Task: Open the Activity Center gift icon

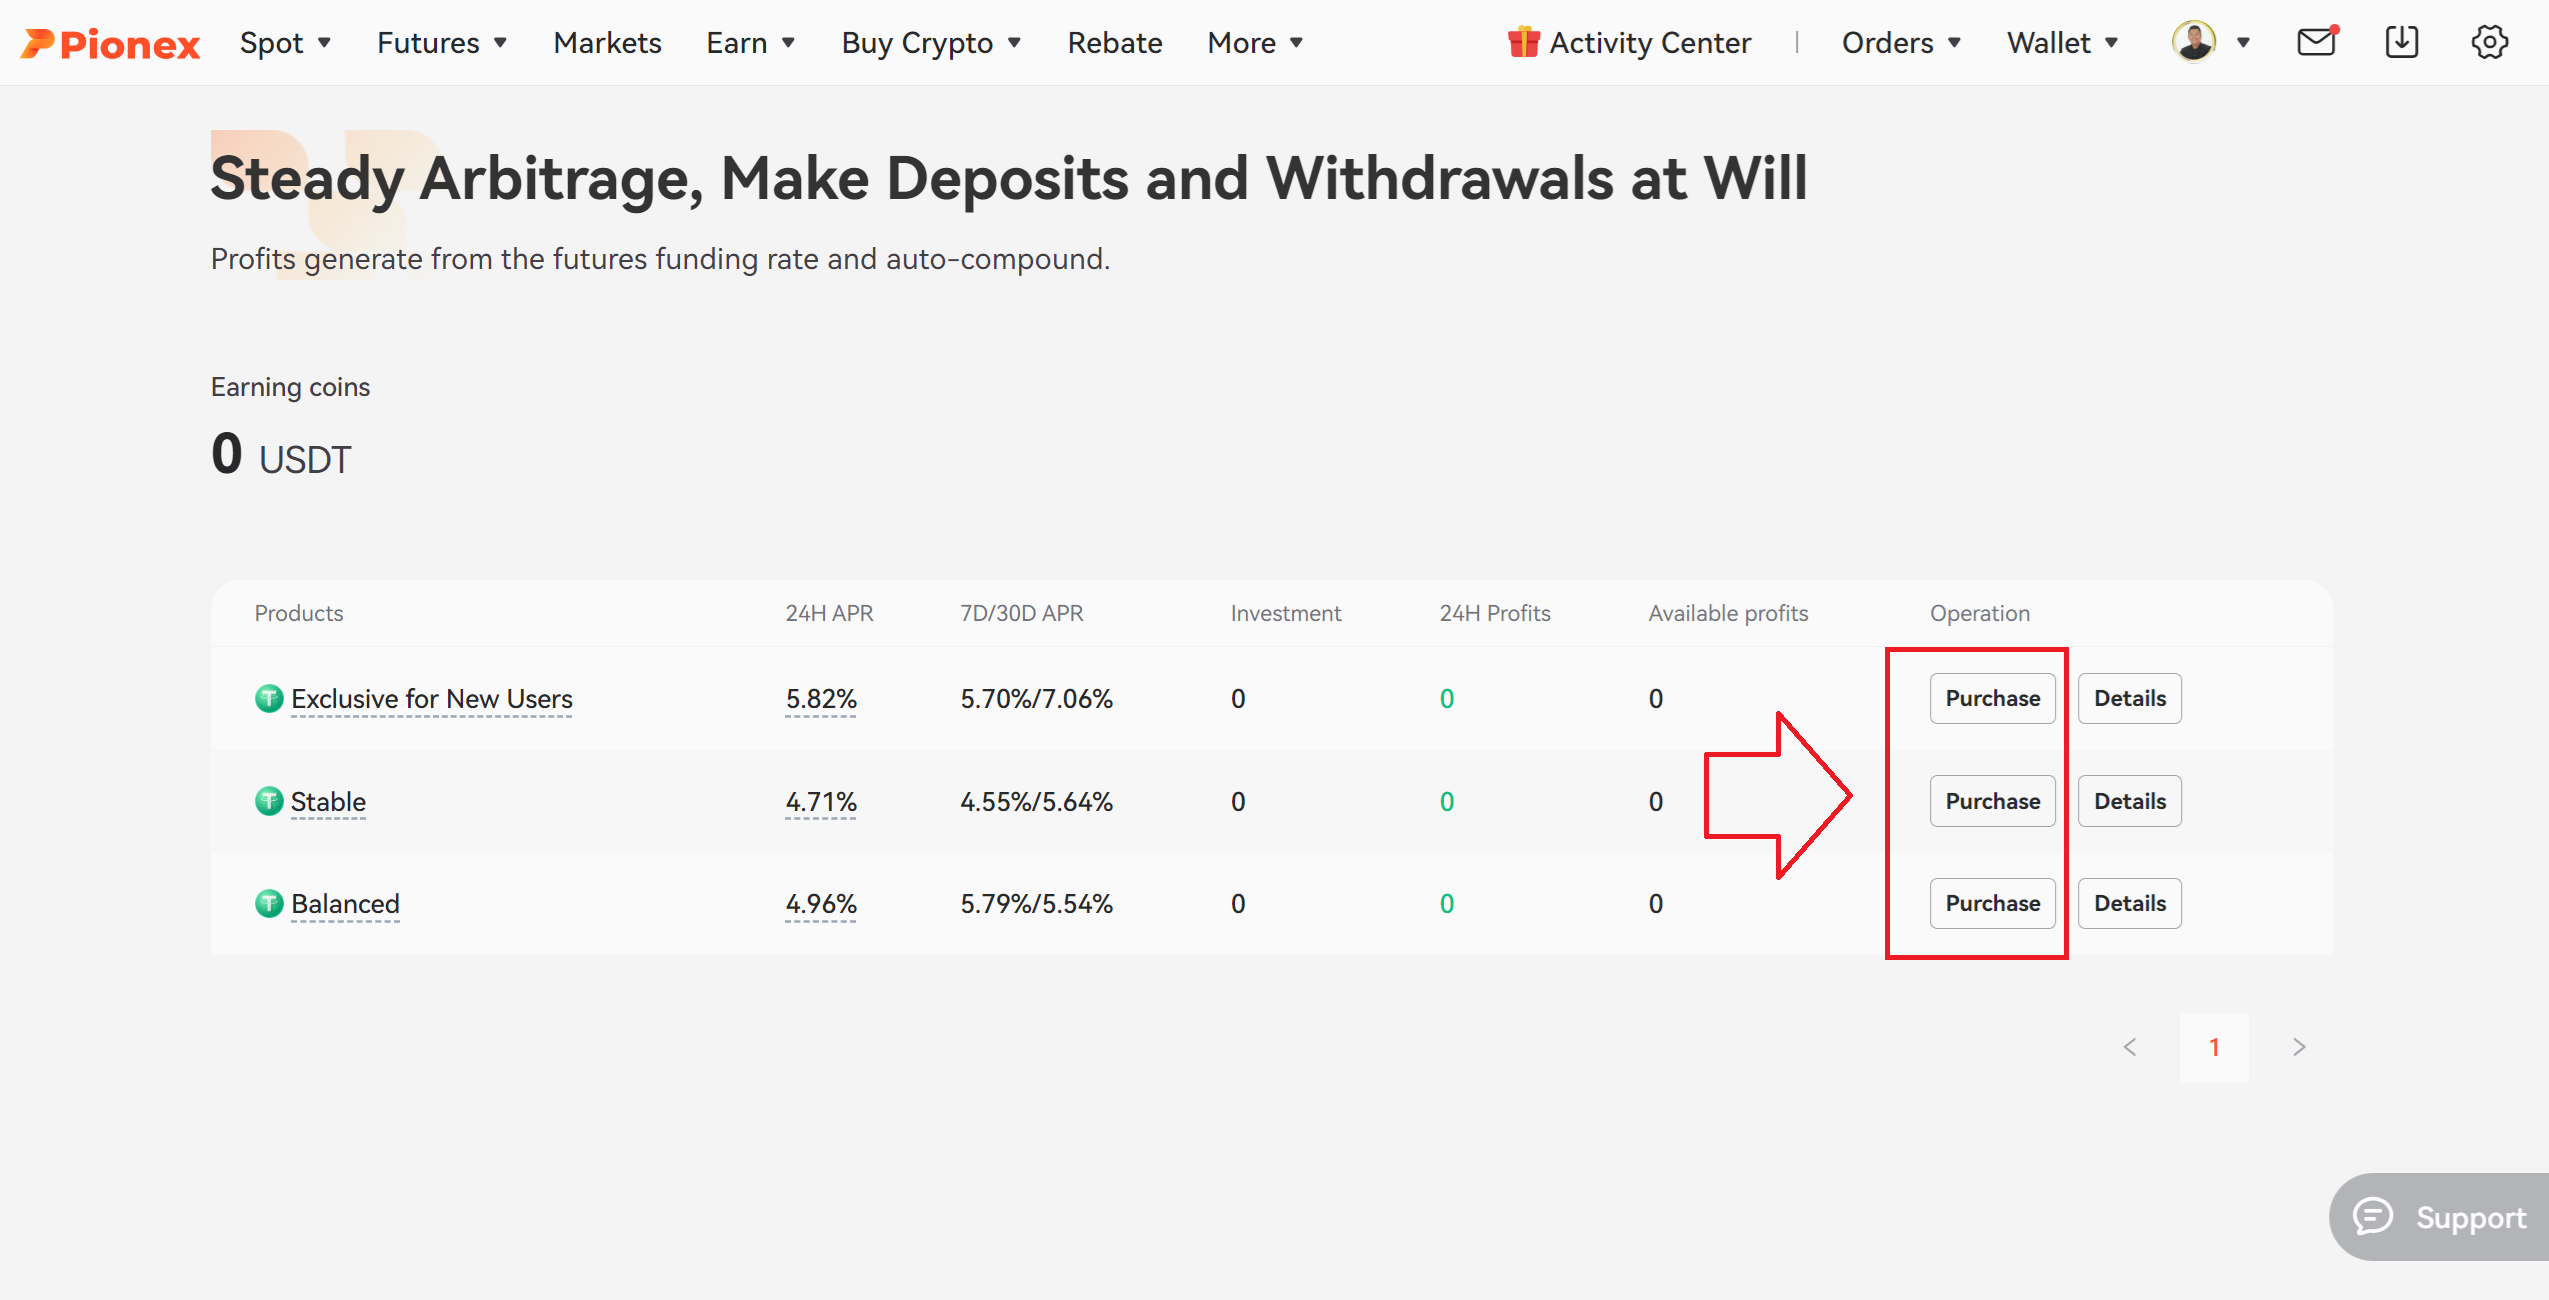Action: pos(1523,42)
